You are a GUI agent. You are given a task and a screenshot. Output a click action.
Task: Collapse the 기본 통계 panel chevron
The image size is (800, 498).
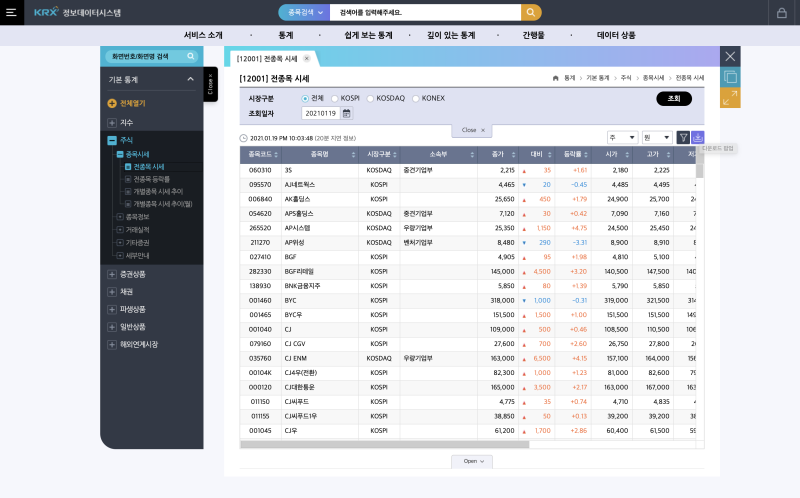(190, 79)
